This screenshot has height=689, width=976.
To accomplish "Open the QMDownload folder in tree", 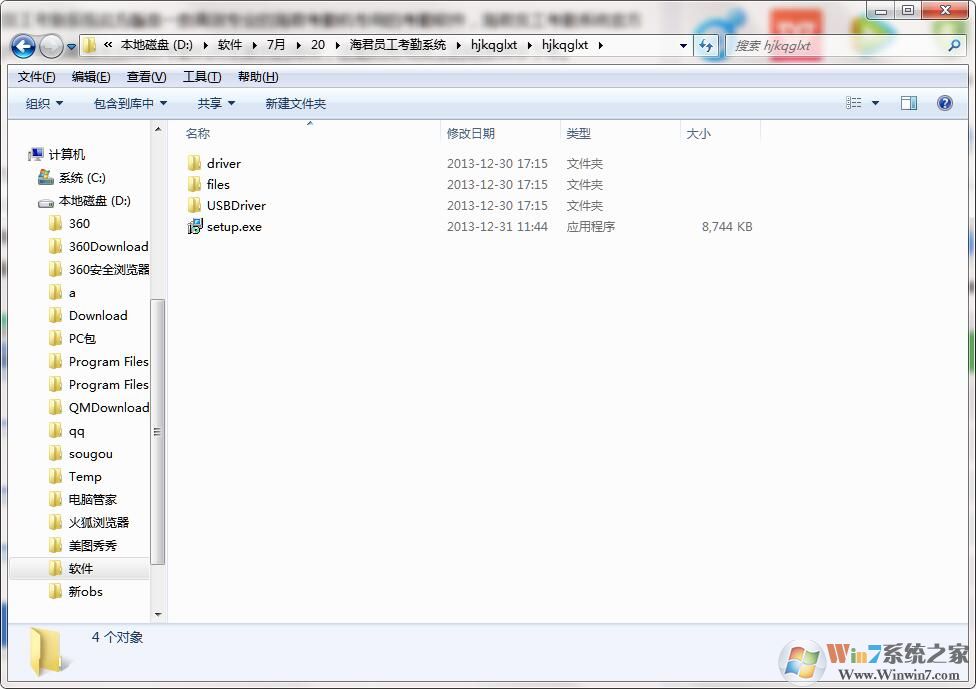I will tap(108, 408).
